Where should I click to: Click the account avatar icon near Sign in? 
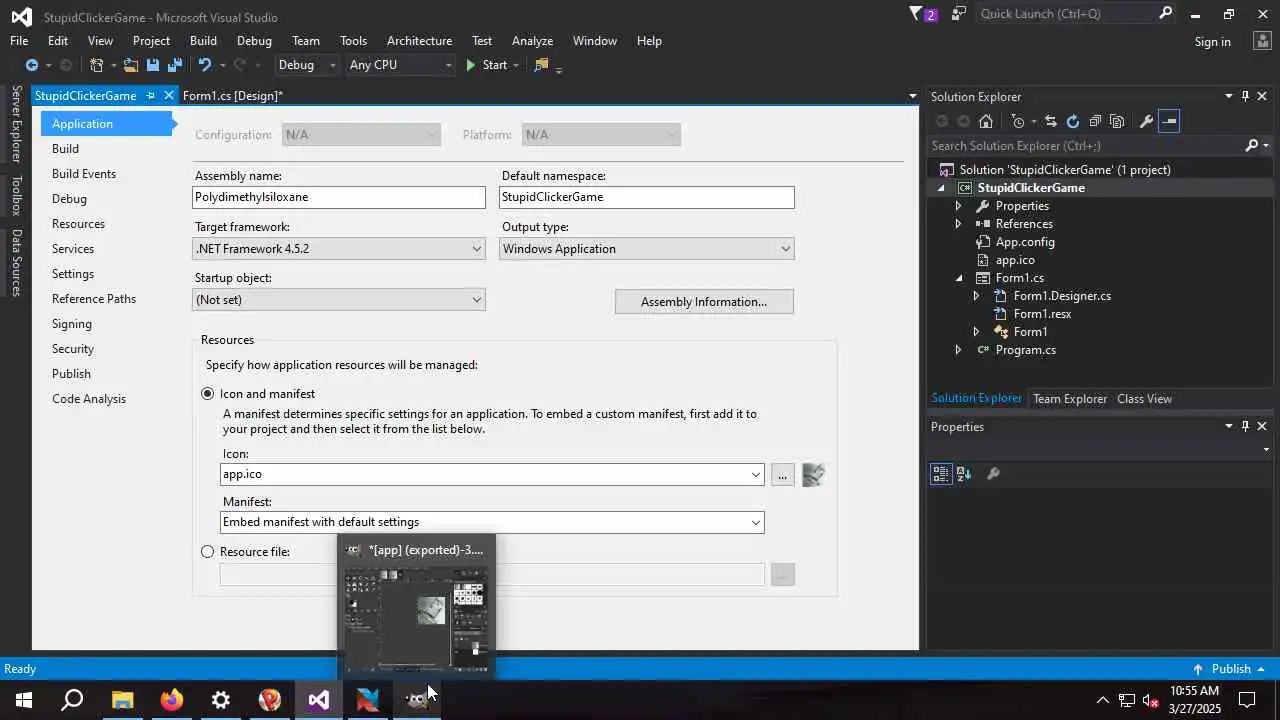pyautogui.click(x=1261, y=41)
